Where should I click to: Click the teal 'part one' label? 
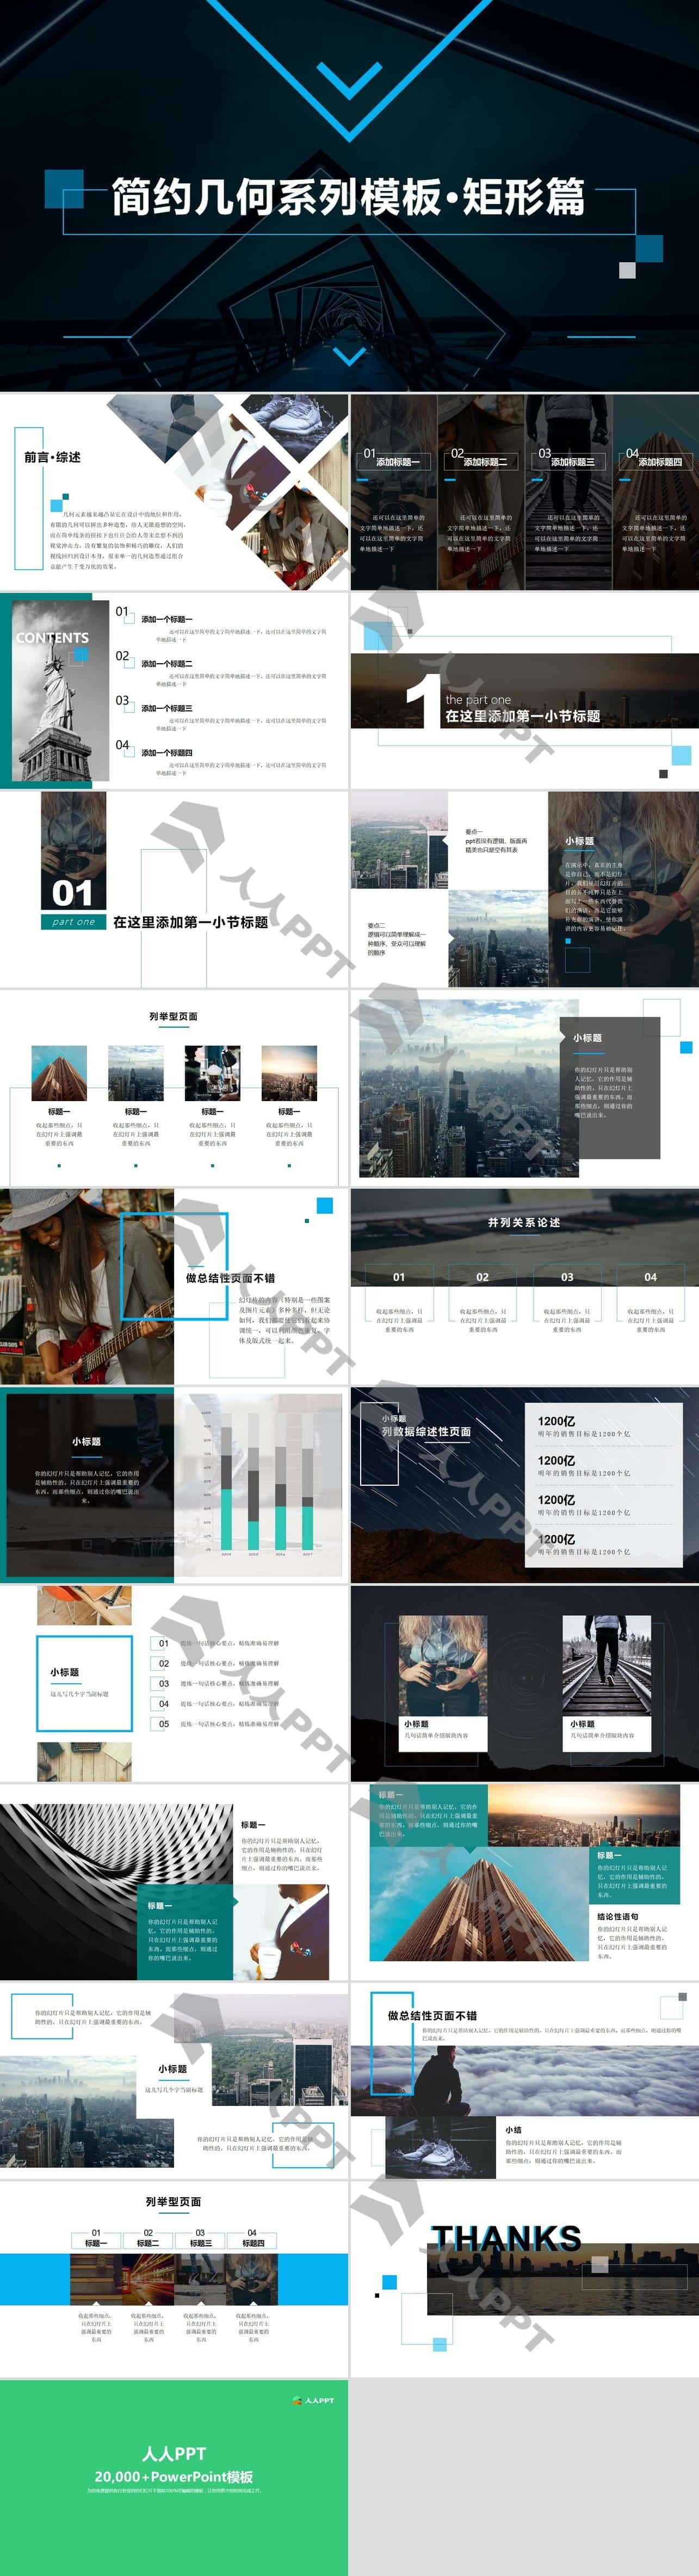click(73, 922)
